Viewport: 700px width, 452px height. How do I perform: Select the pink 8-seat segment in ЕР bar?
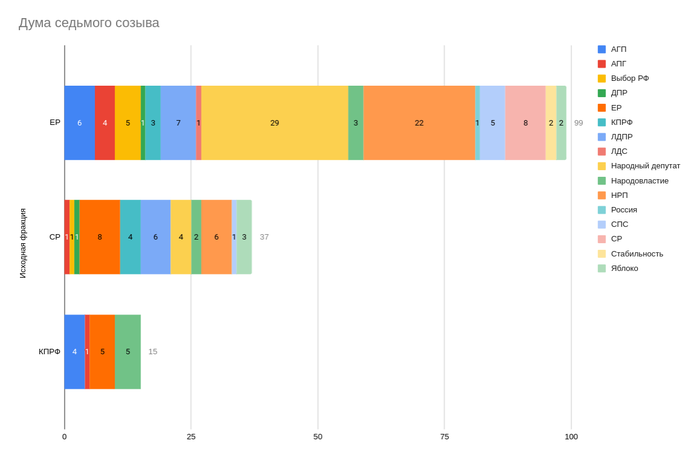[x=525, y=123]
